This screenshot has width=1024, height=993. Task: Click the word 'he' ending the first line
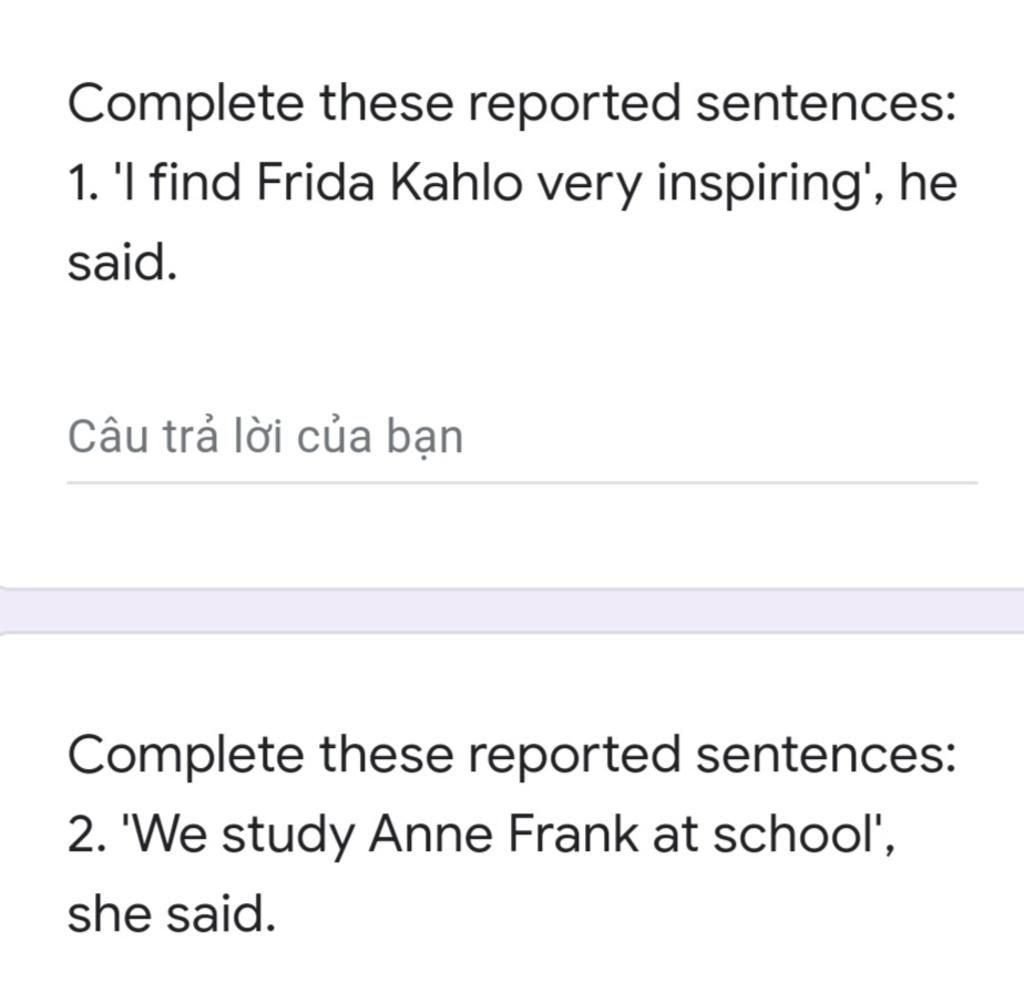point(929,182)
